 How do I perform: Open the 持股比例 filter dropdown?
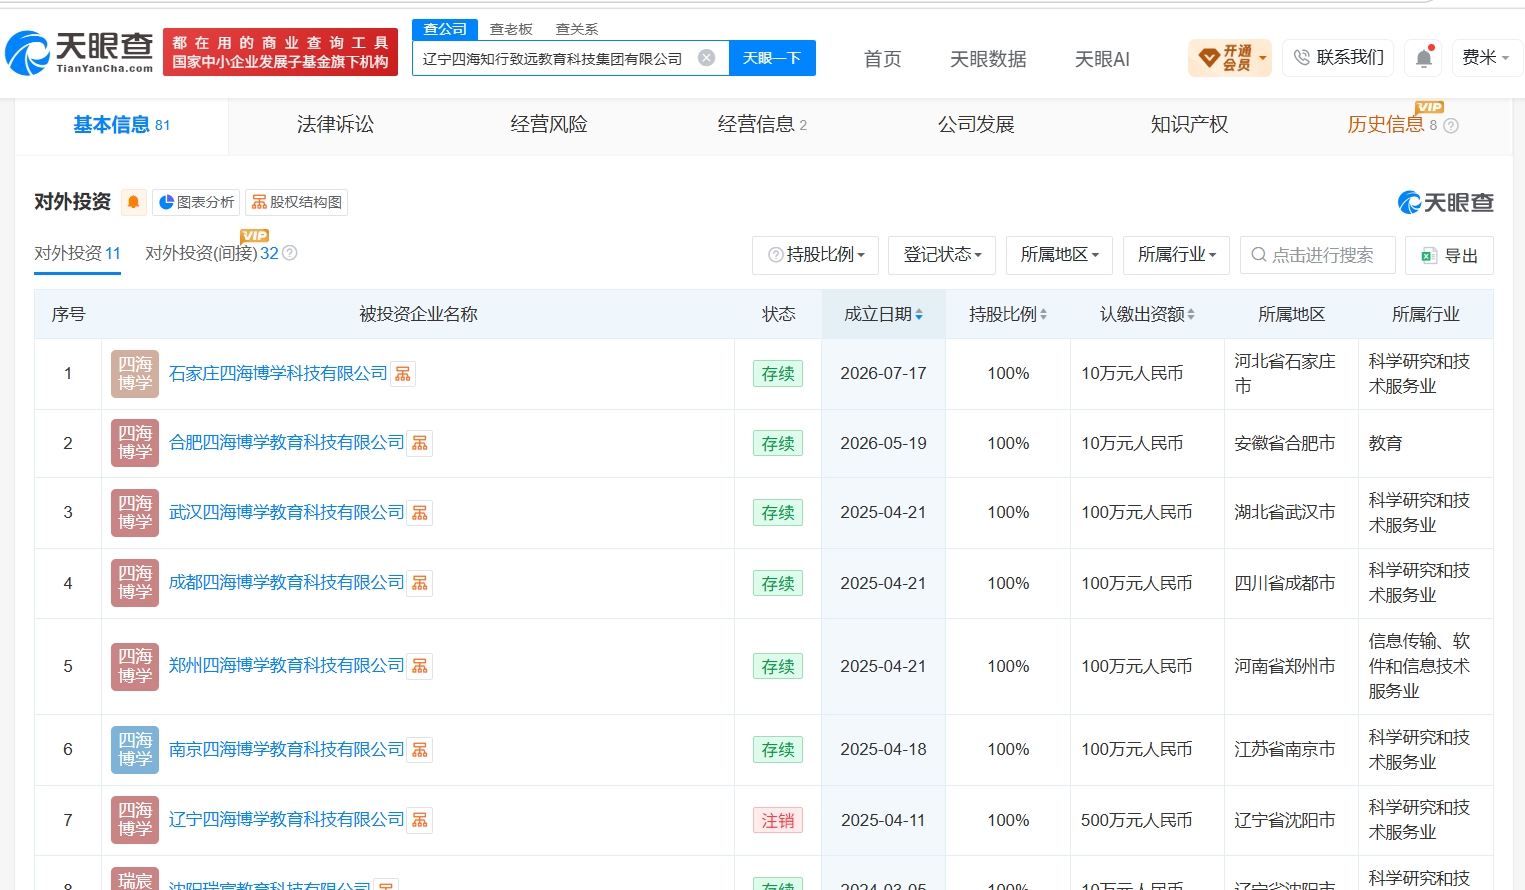tap(816, 255)
